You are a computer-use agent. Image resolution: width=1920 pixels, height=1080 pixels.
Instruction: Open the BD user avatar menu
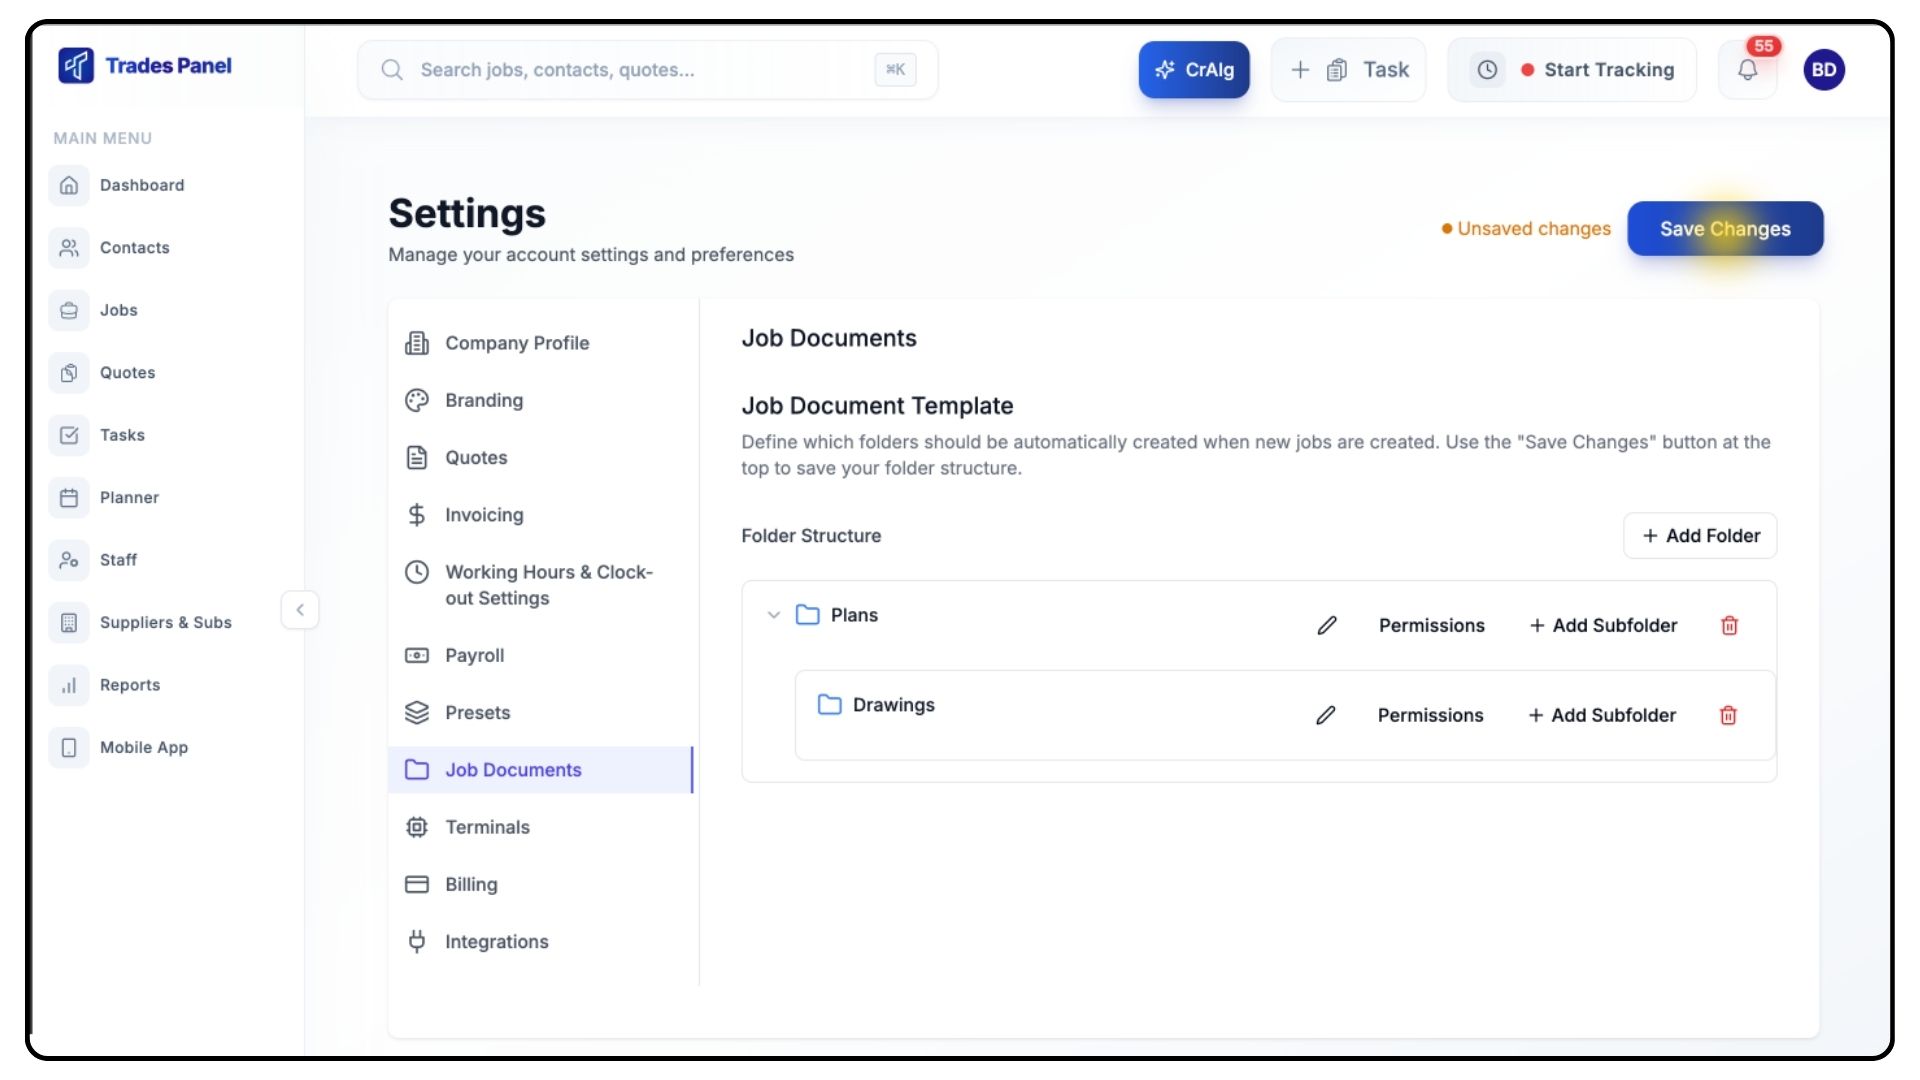click(1824, 70)
